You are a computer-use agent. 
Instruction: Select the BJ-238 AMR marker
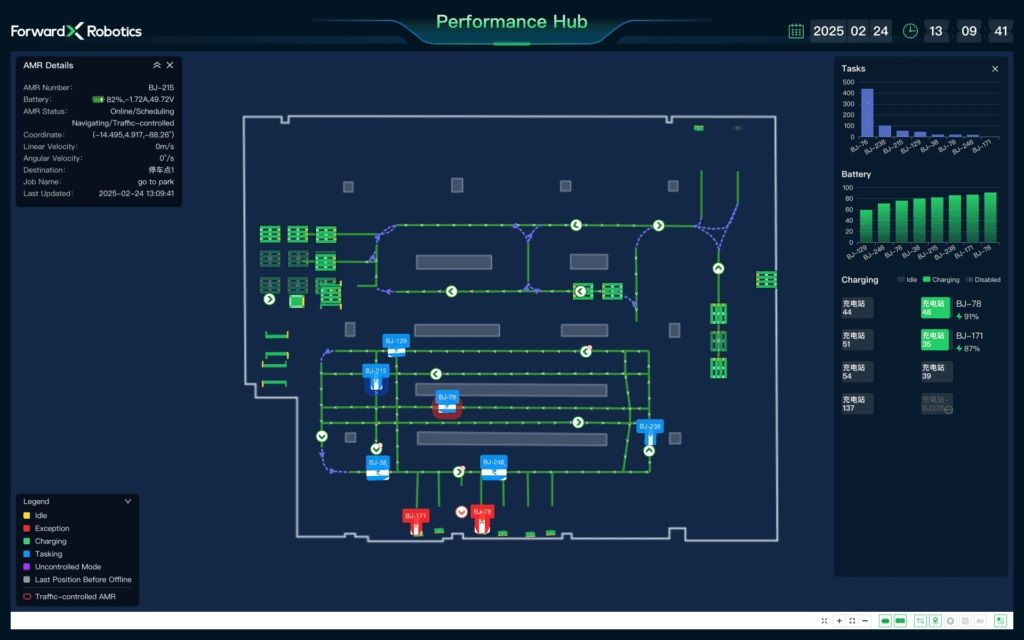coord(649,430)
